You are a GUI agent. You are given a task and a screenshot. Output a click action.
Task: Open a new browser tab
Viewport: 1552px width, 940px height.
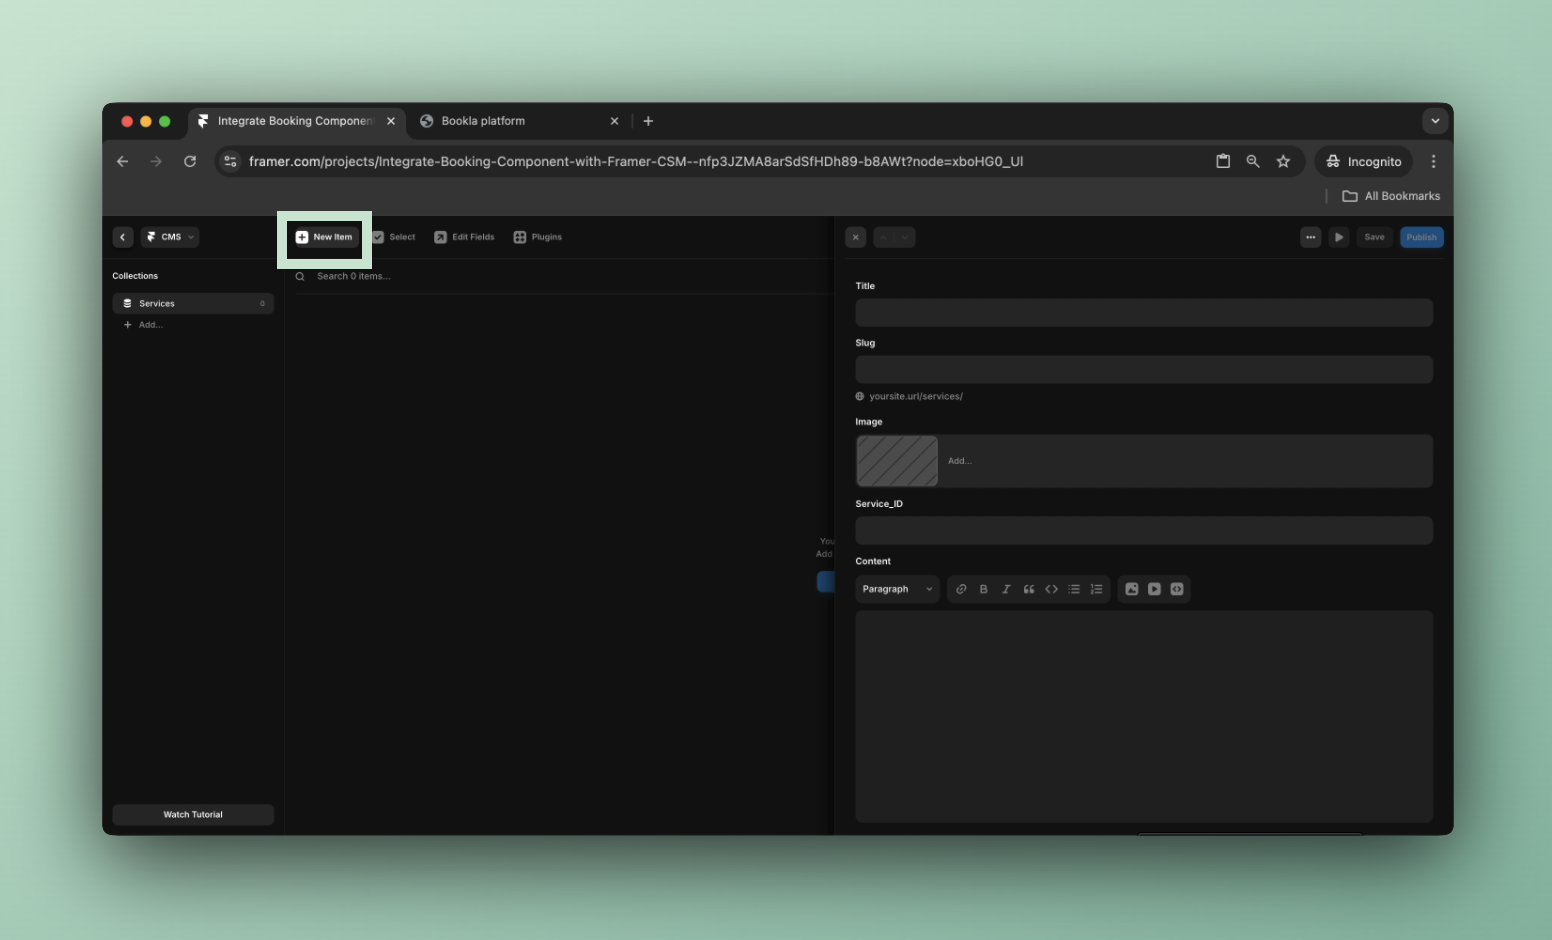[x=648, y=121]
